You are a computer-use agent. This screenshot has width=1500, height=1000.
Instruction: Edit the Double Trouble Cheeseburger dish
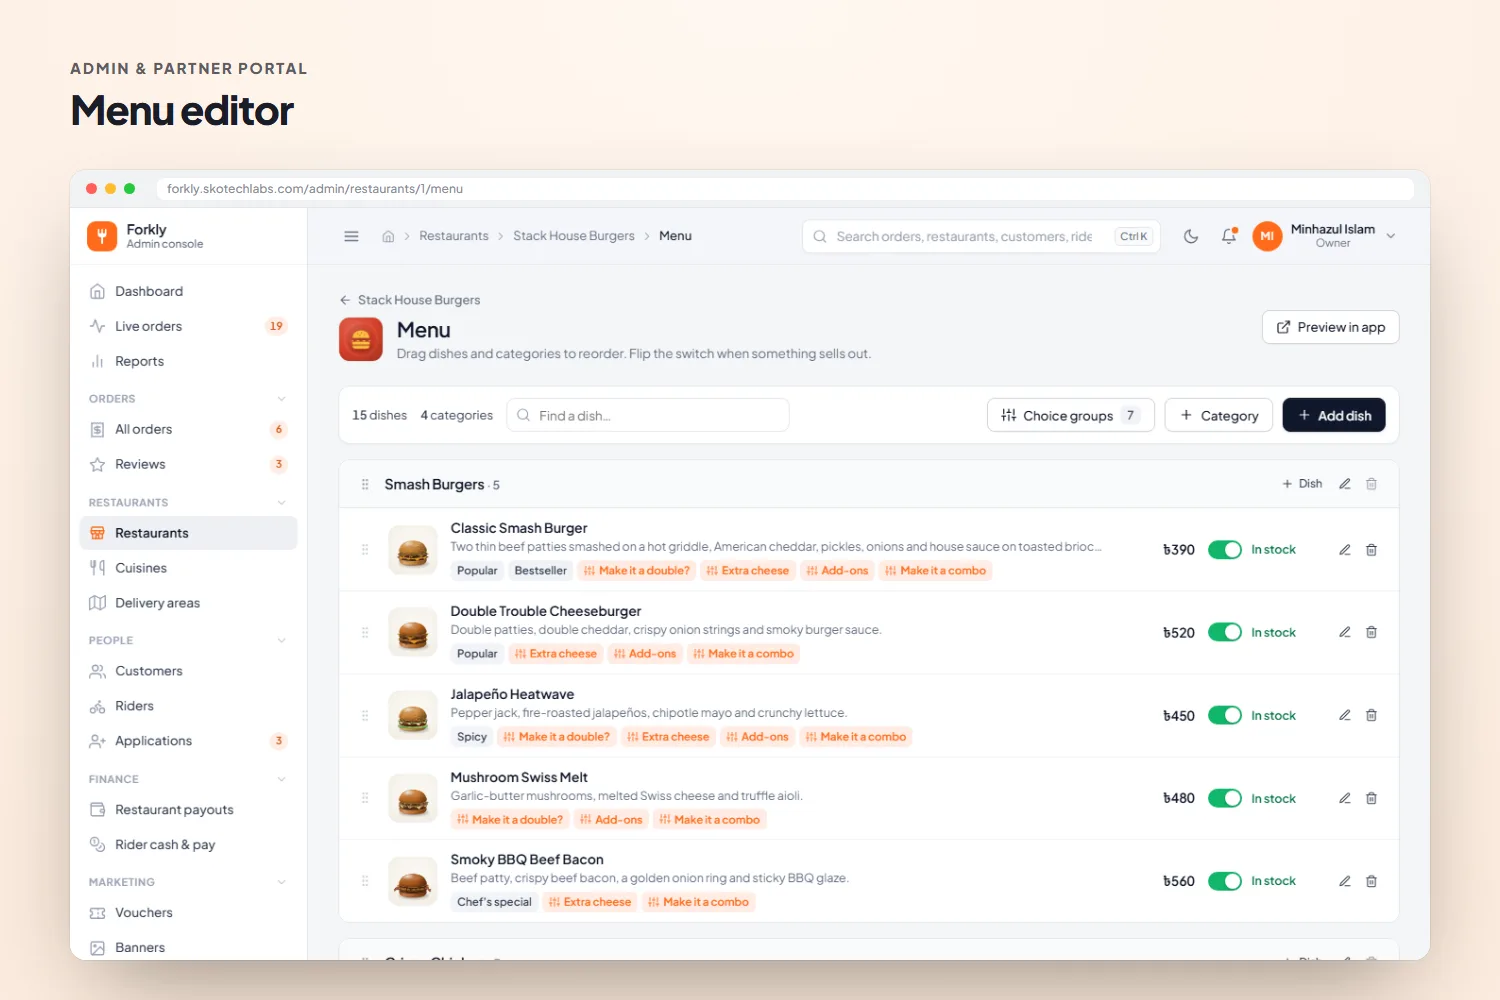tap(1345, 632)
